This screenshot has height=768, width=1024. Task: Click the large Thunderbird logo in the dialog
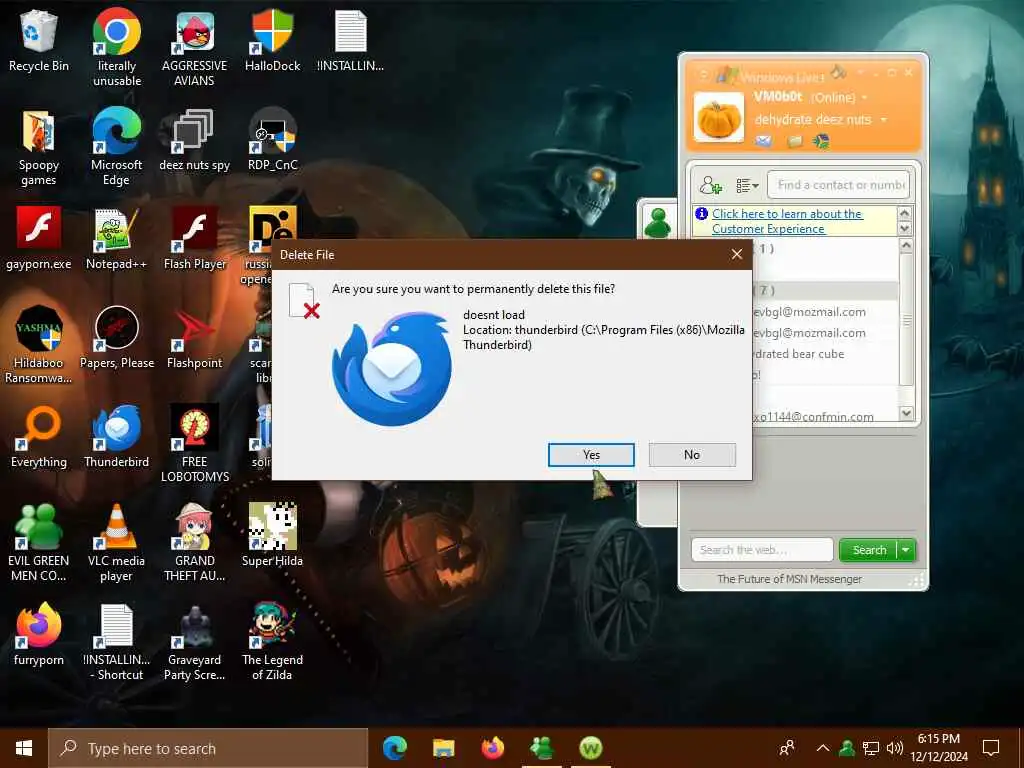click(x=391, y=369)
